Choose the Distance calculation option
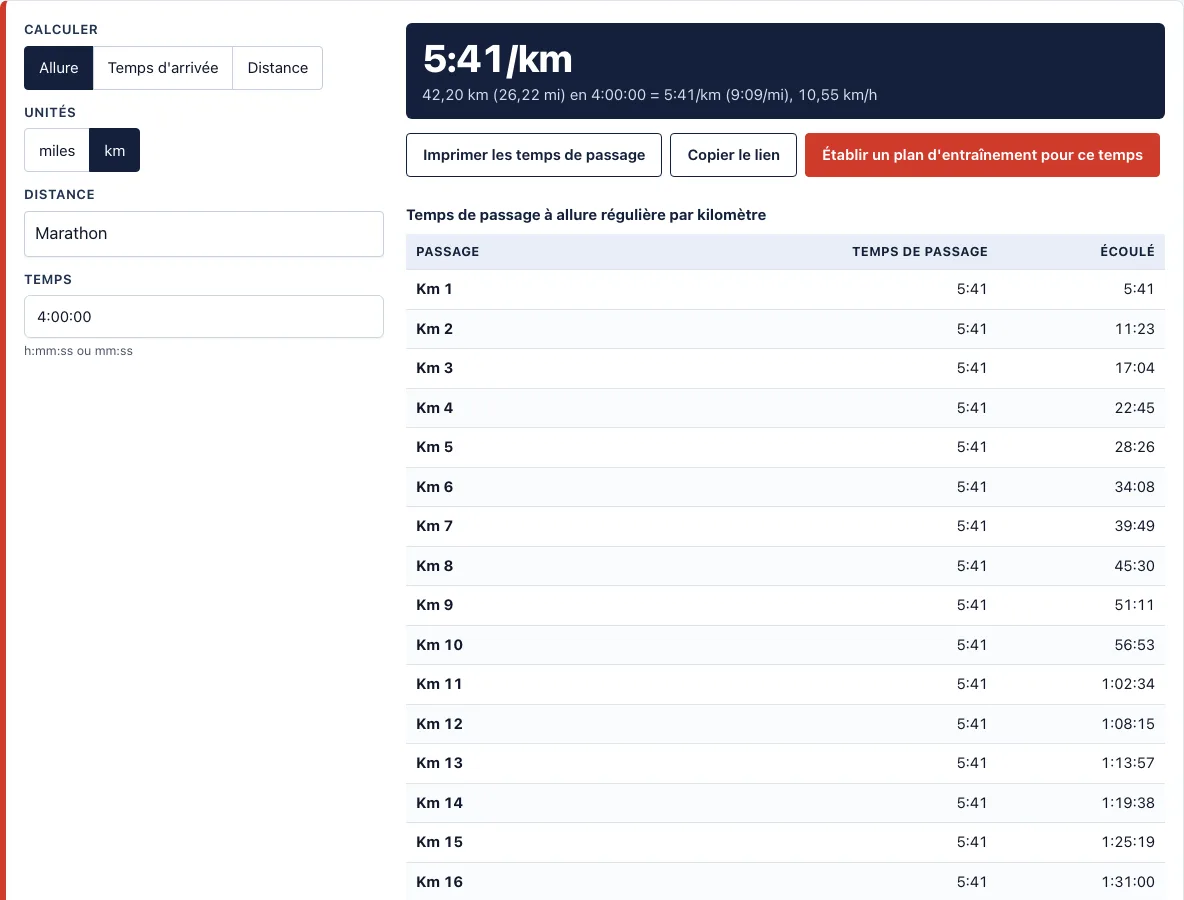1184x900 pixels. (x=277, y=68)
